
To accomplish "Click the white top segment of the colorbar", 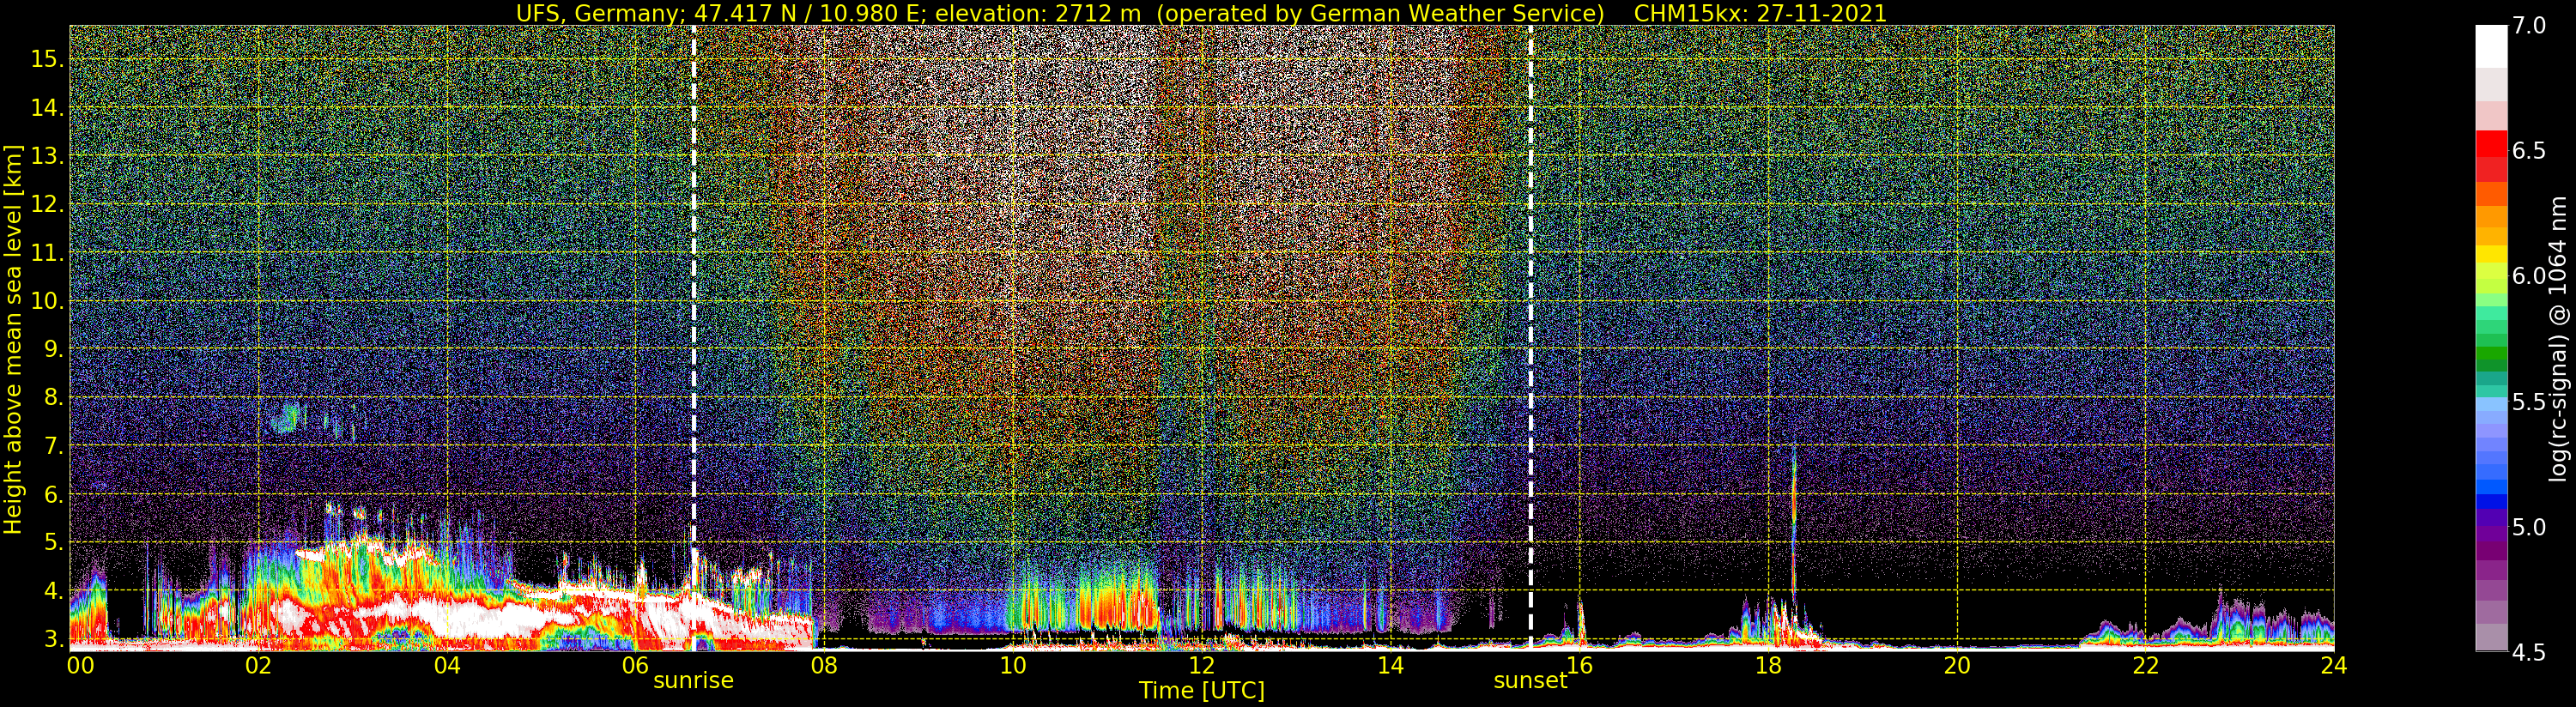I will [2491, 45].
